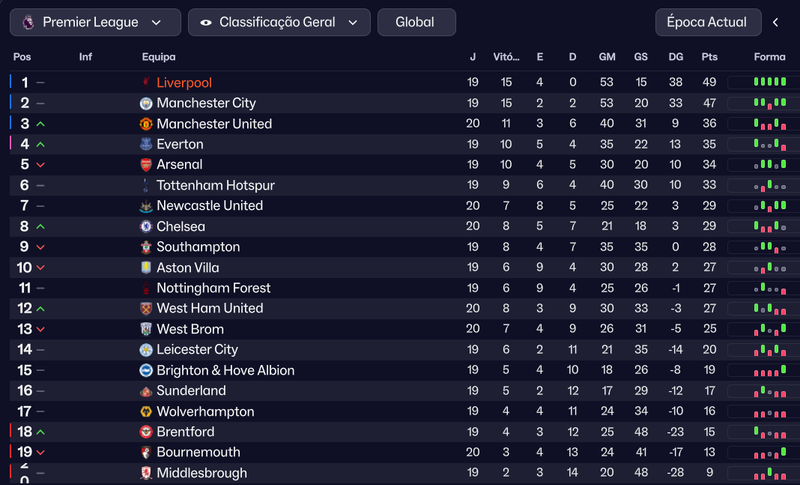Image resolution: width=800 pixels, height=485 pixels.
Task: Click the Everton club badge icon
Action: [146, 144]
